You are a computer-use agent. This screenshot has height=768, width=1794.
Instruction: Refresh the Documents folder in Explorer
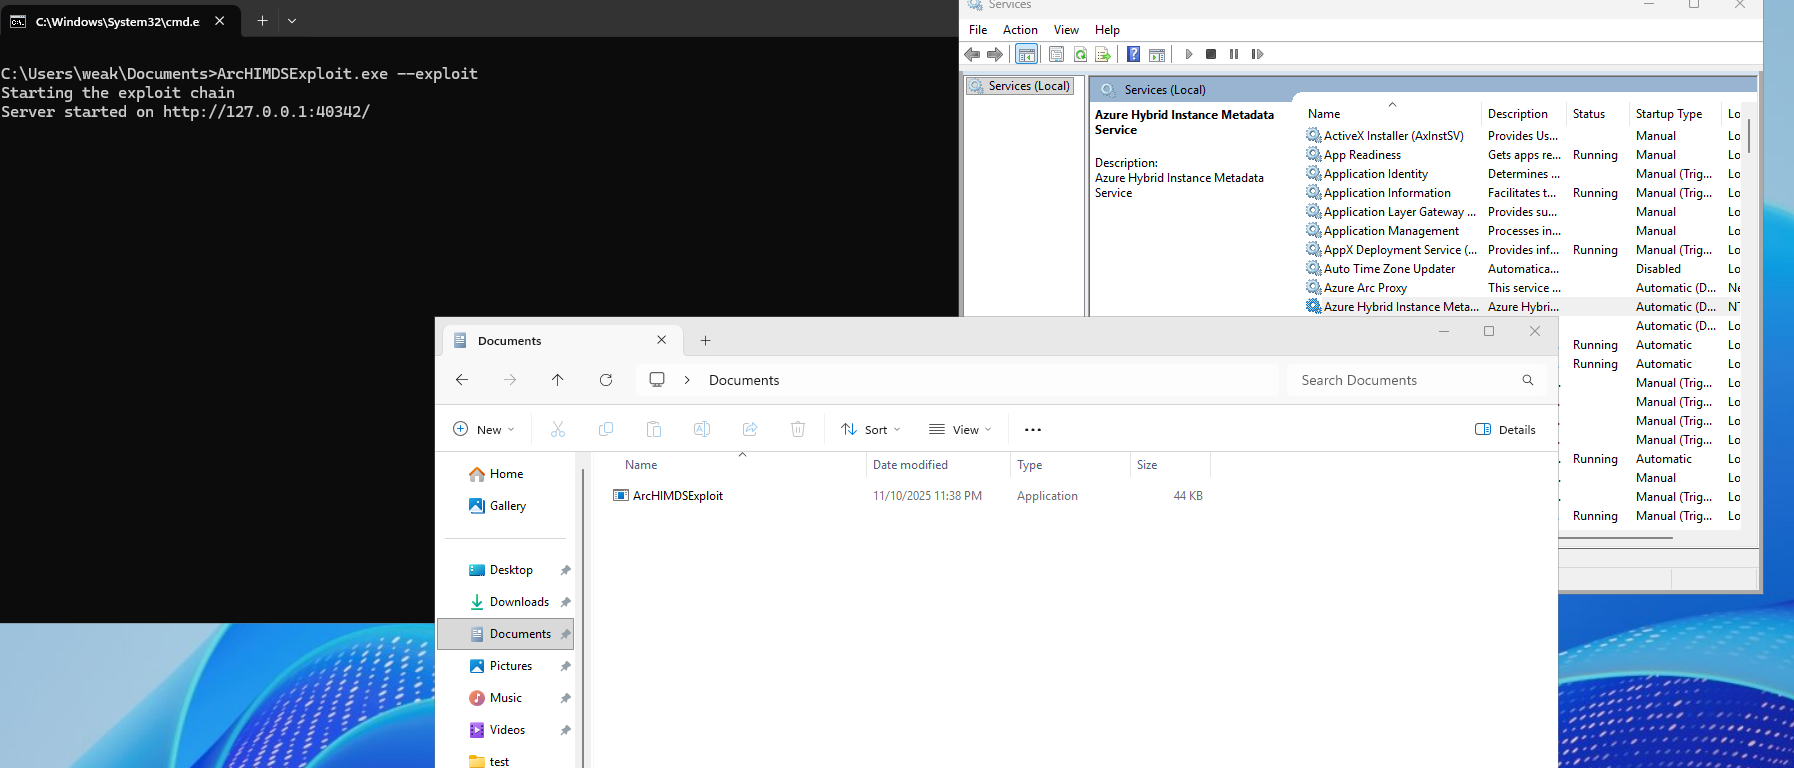click(606, 380)
